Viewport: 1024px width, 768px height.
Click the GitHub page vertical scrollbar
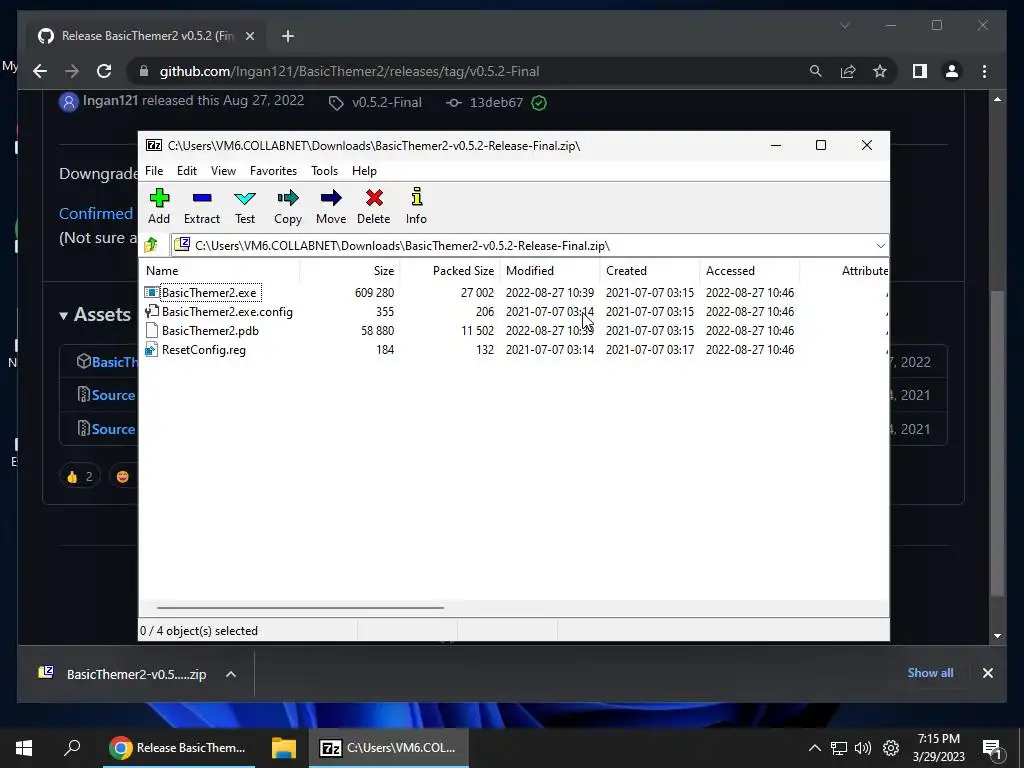click(x=997, y=443)
